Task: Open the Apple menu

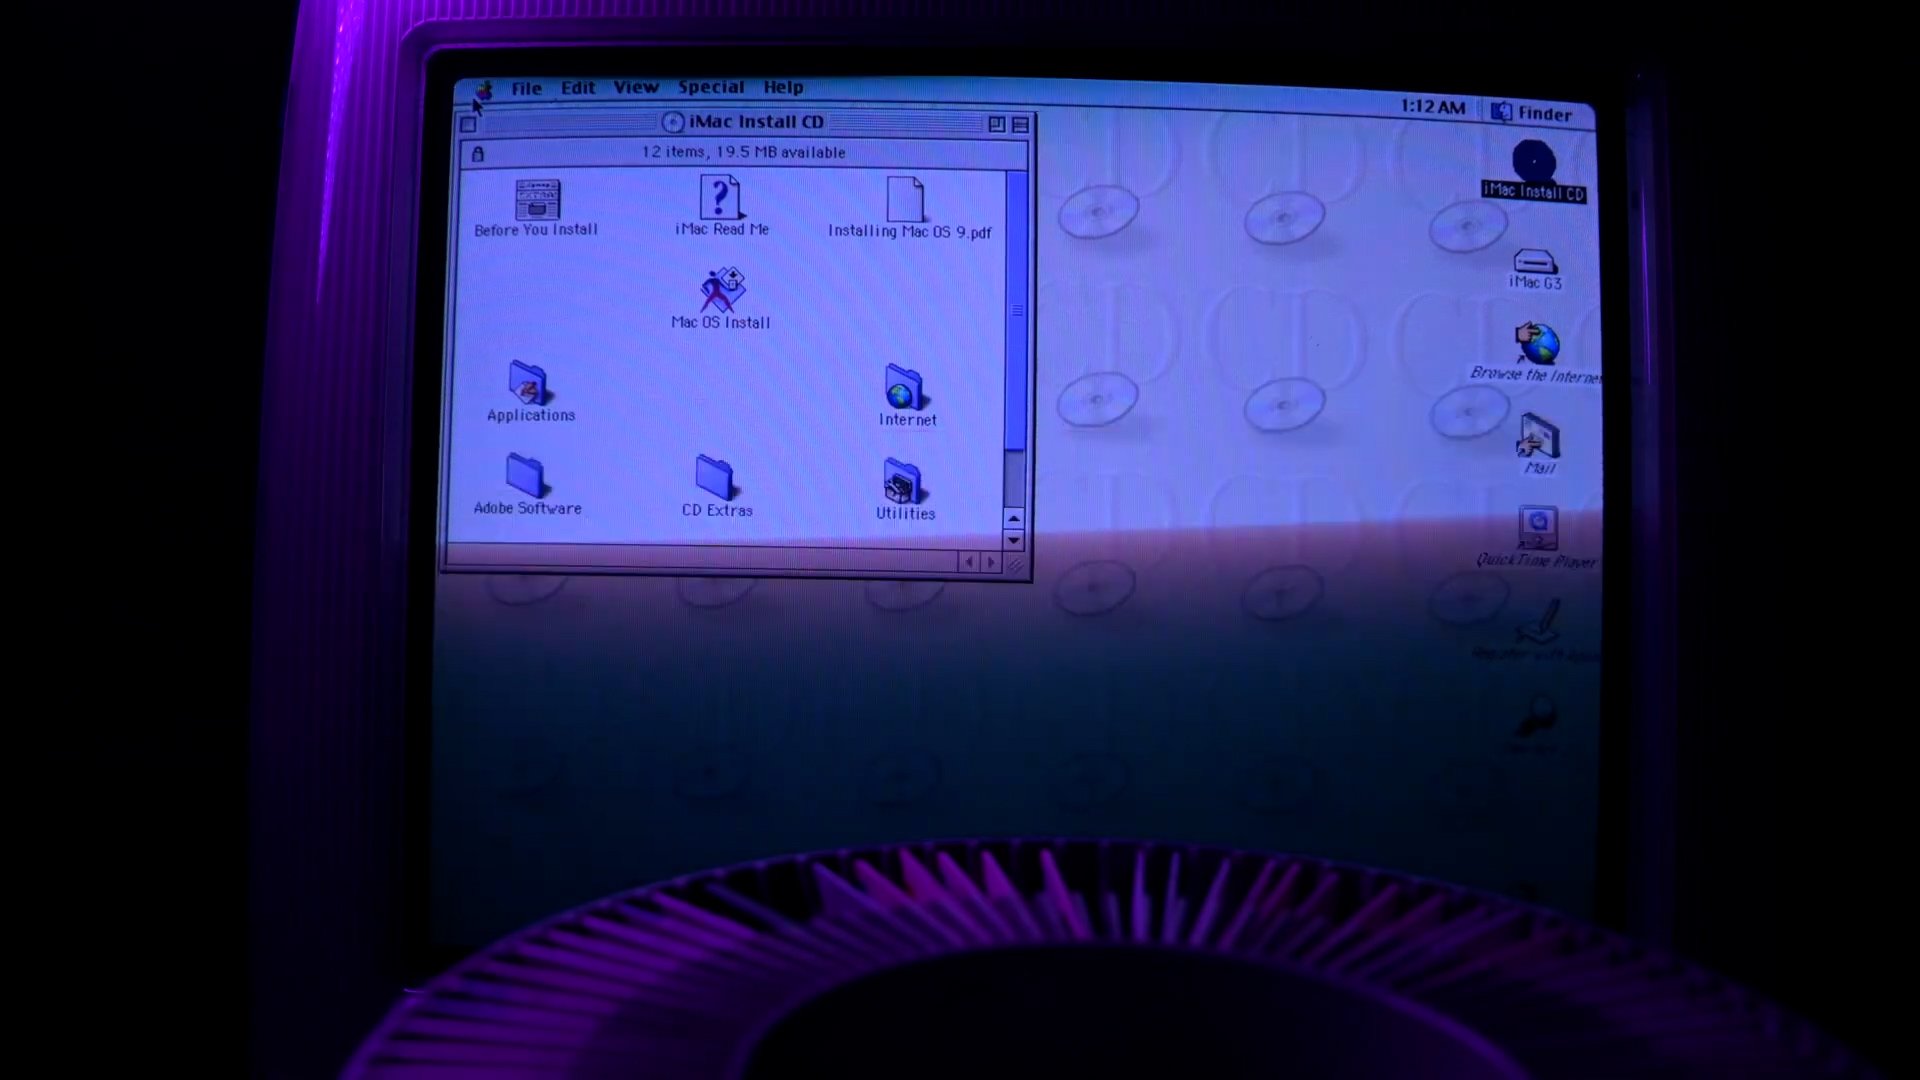Action: coord(484,89)
